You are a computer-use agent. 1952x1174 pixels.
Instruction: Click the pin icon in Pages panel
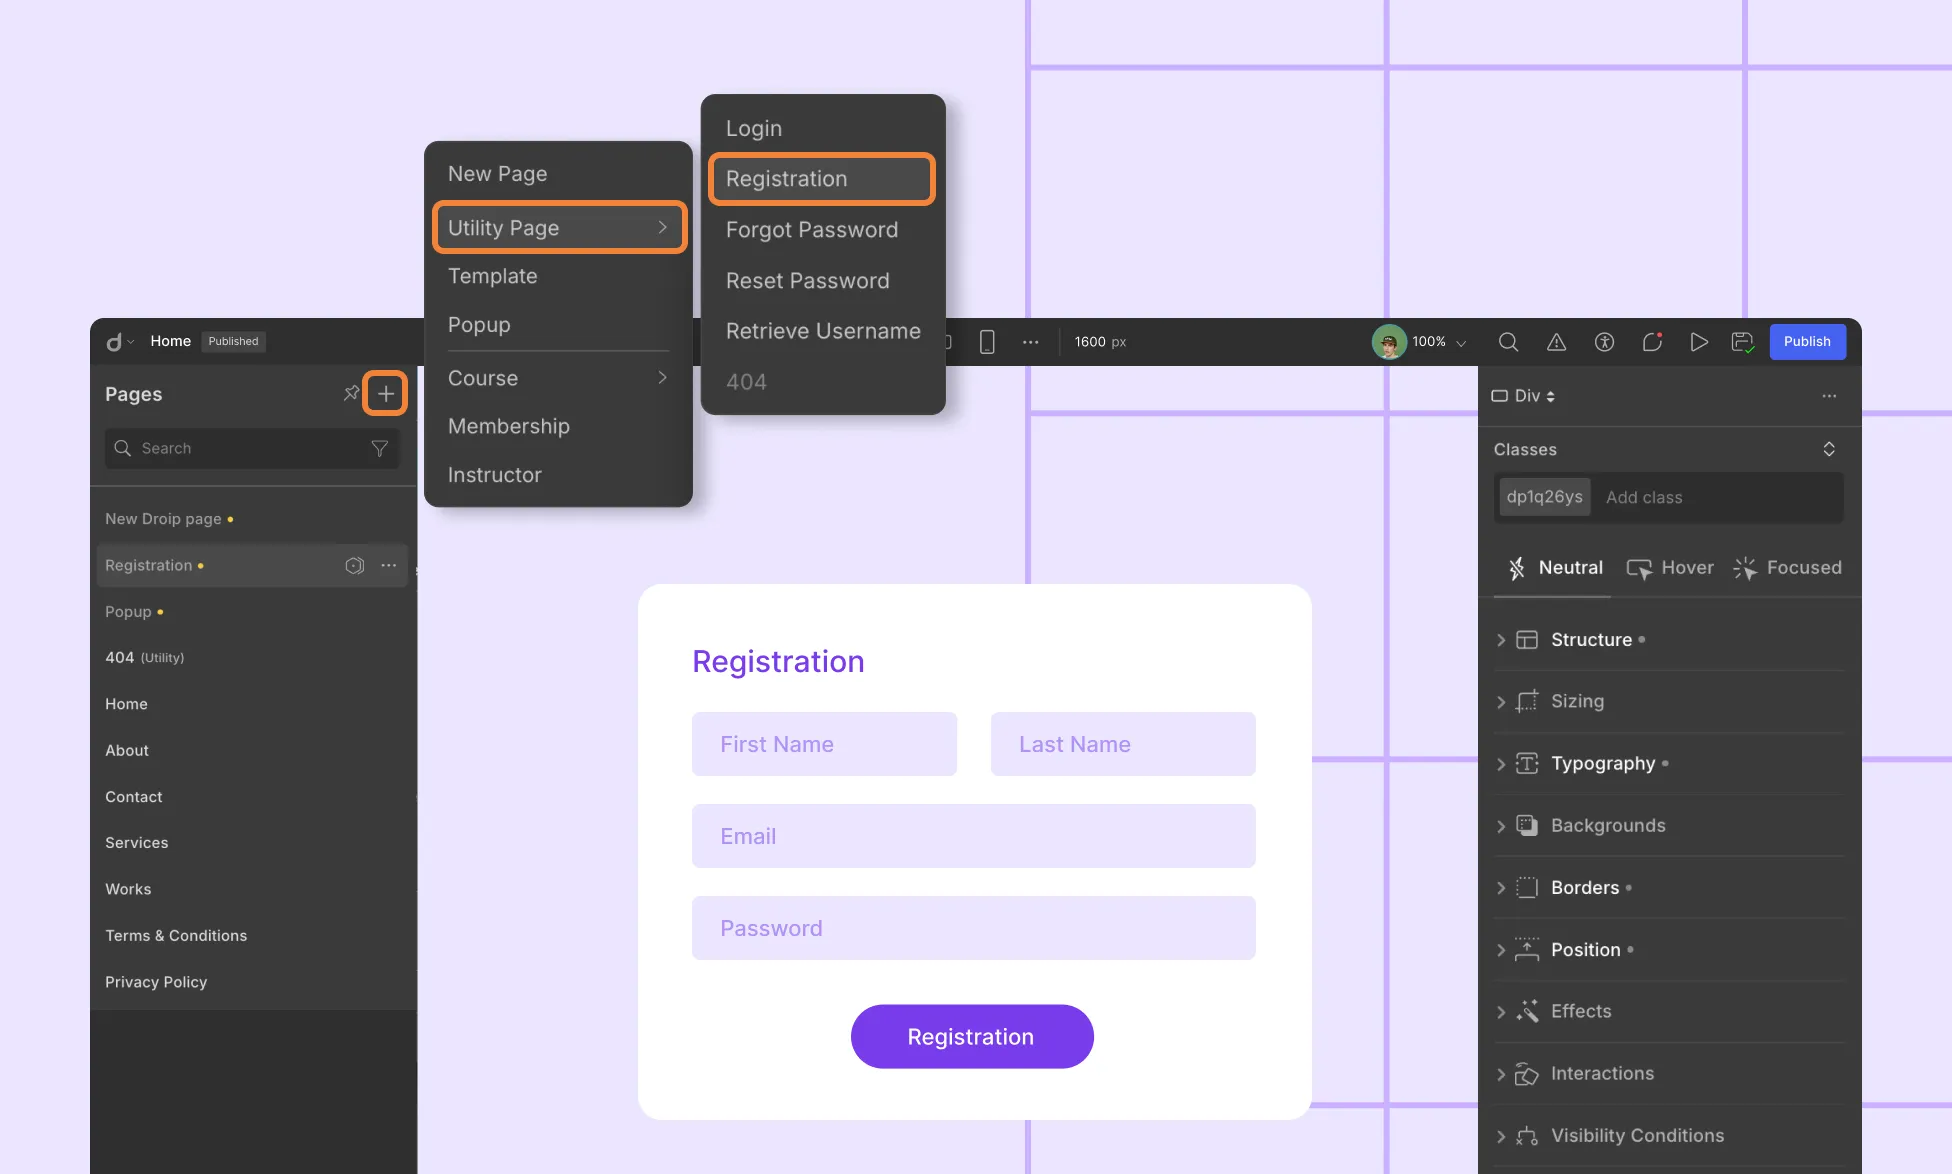click(350, 393)
